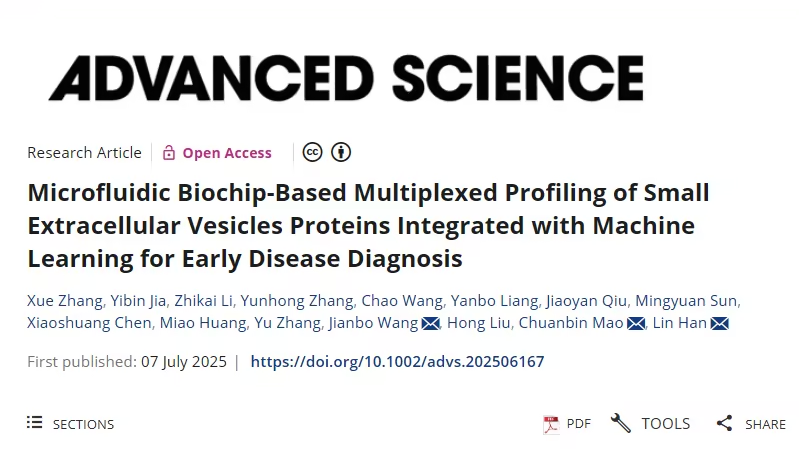This screenshot has width=799, height=449.
Task: Open the article DOI link
Action: point(397,361)
